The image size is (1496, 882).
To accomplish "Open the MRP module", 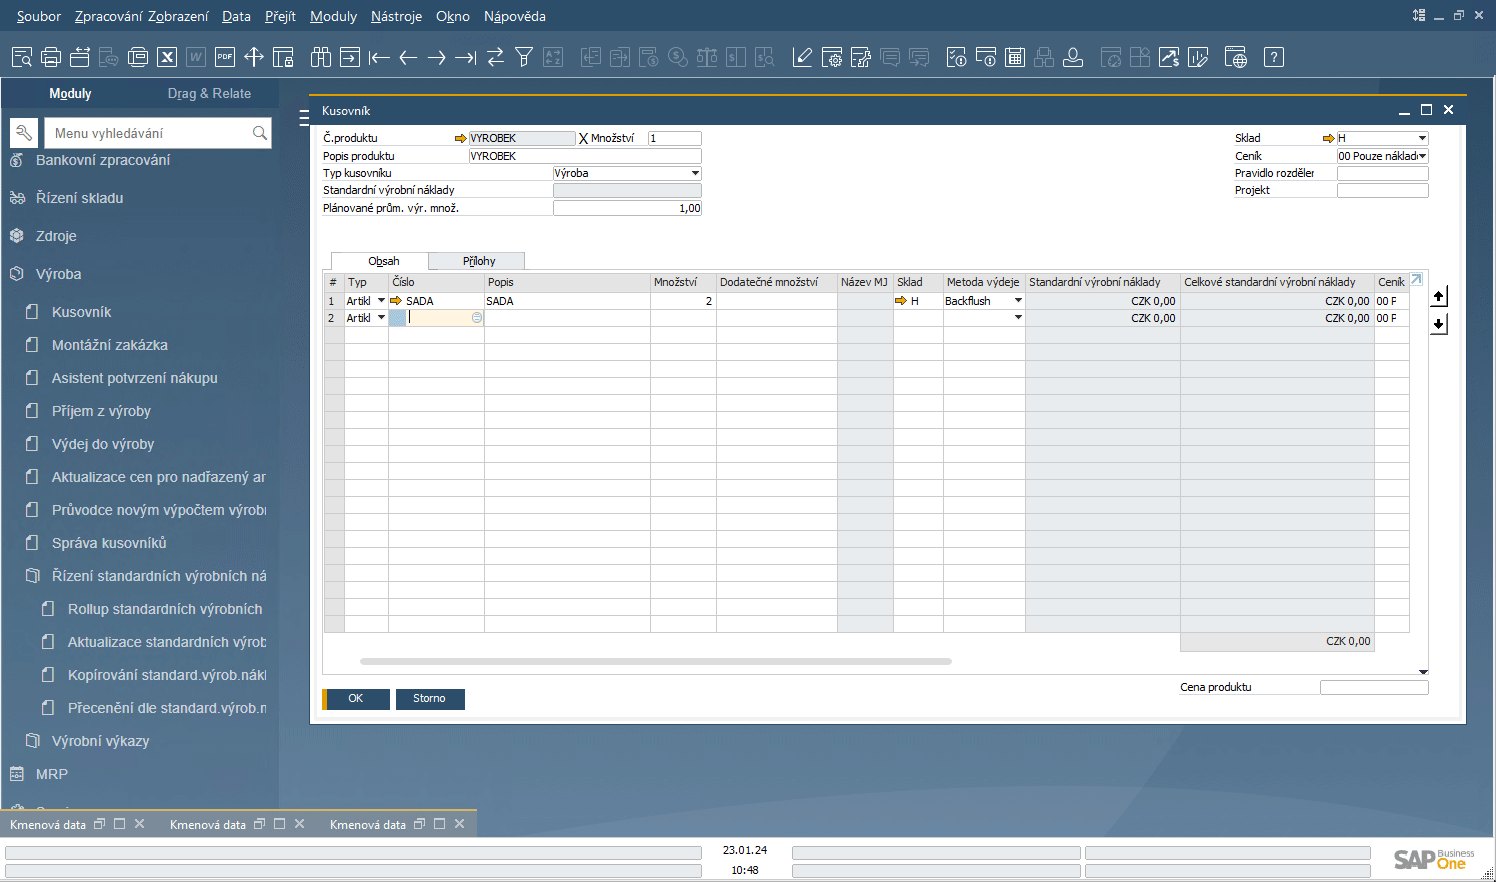I will point(51,774).
